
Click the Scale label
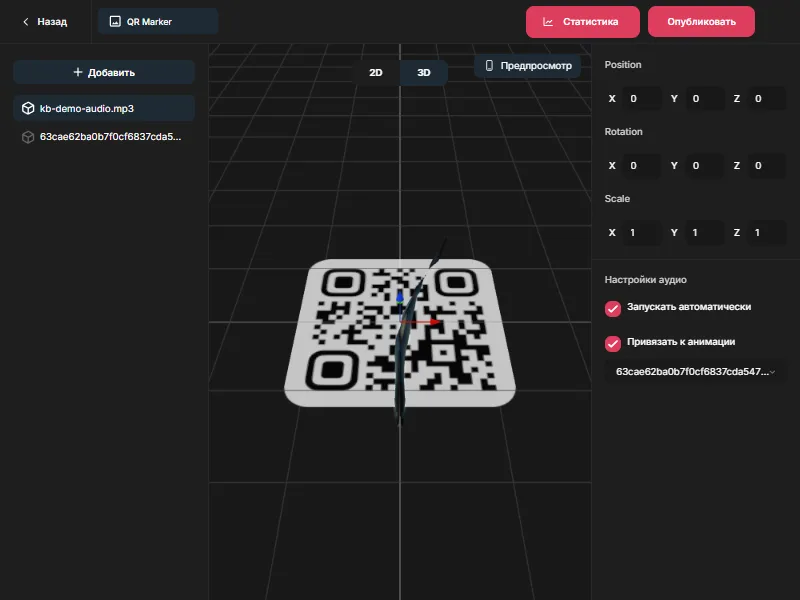617,198
